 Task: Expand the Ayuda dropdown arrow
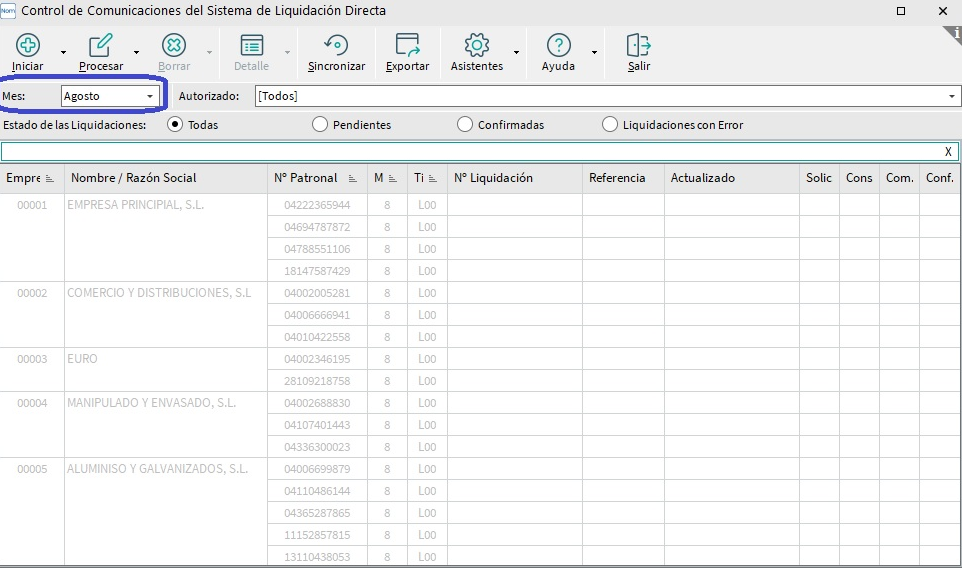[x=594, y=53]
